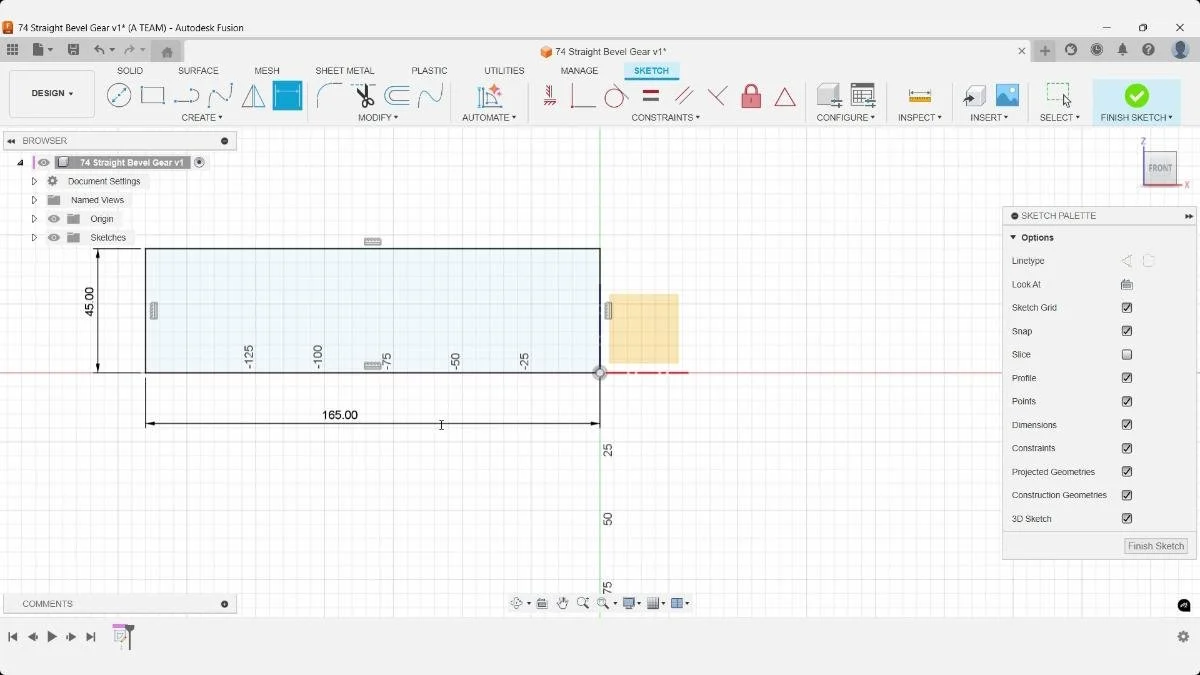The width and height of the screenshot is (1200, 675).
Task: Toggle the Snap checkbox
Action: click(x=1127, y=331)
